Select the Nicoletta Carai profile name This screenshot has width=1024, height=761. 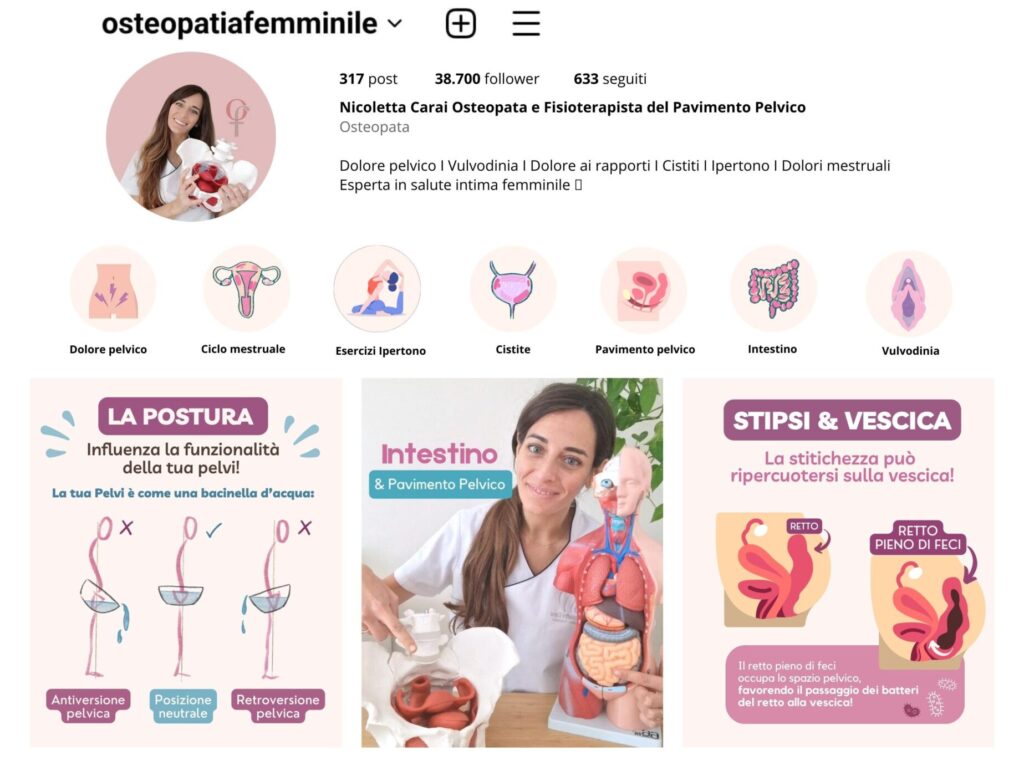tap(572, 107)
